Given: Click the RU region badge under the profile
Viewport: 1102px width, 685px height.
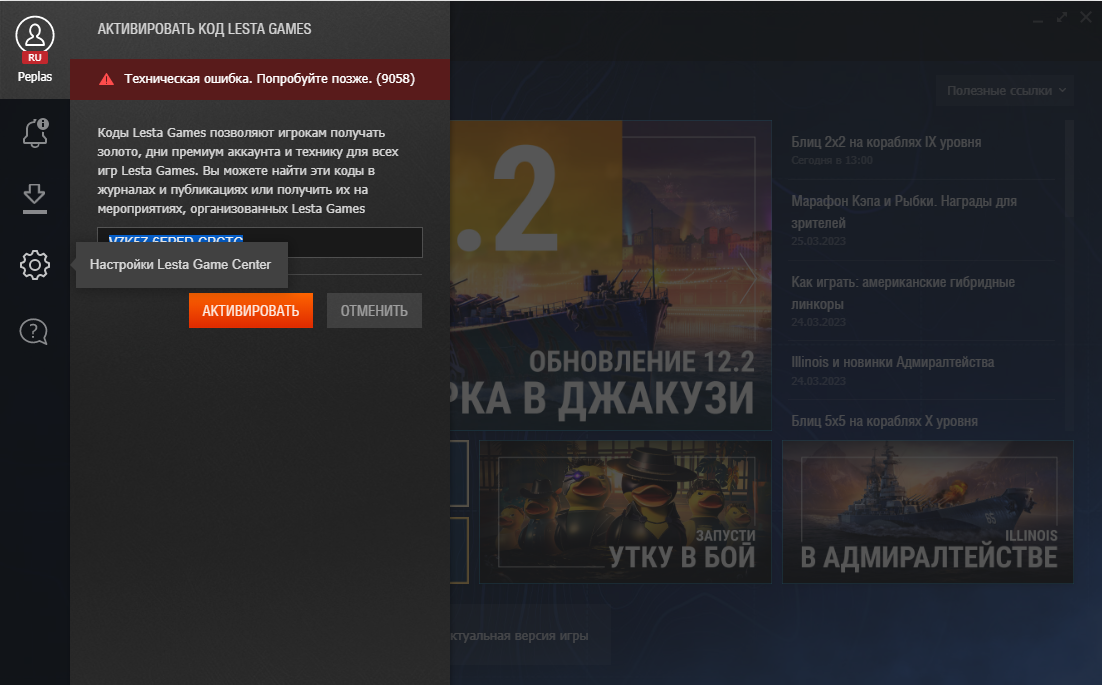Looking at the screenshot, I should pyautogui.click(x=35, y=58).
